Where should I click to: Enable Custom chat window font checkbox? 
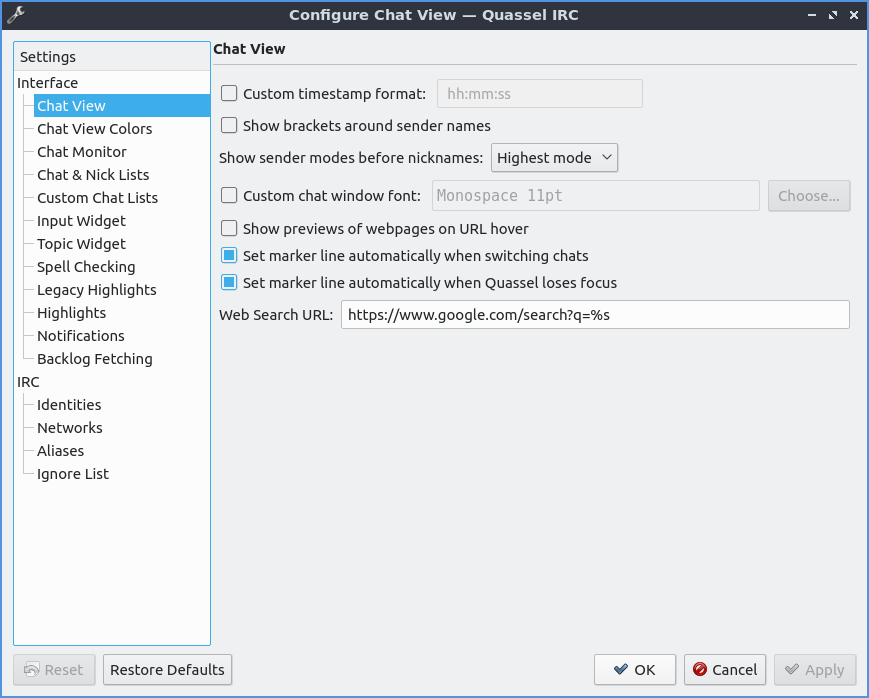pos(229,196)
